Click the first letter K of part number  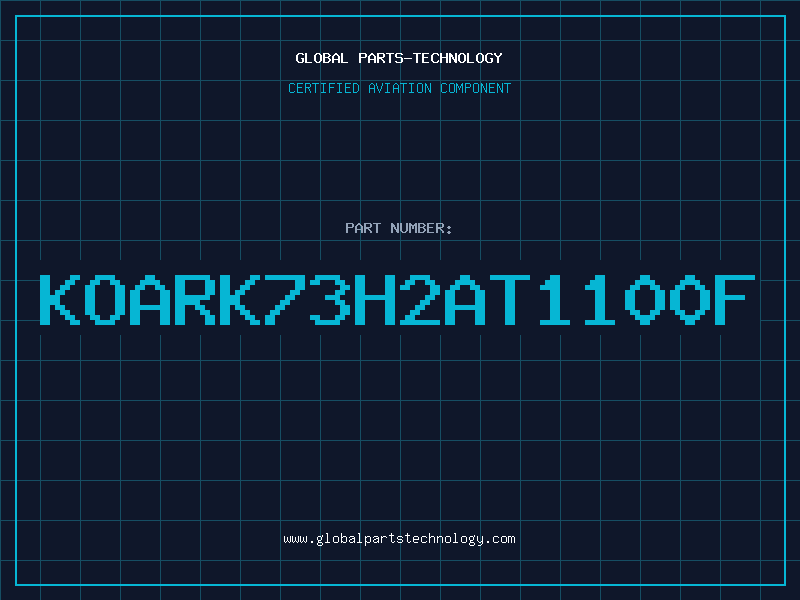(60, 300)
